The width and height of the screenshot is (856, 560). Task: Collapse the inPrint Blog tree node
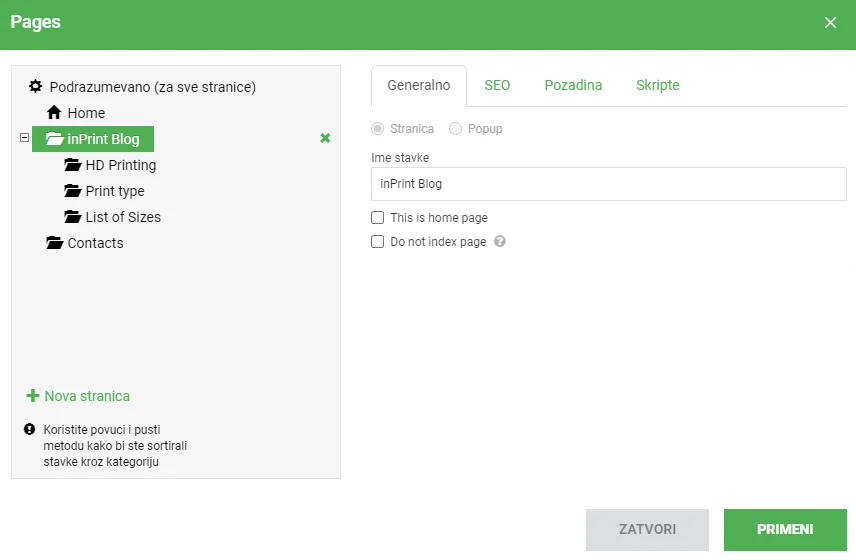click(24, 138)
